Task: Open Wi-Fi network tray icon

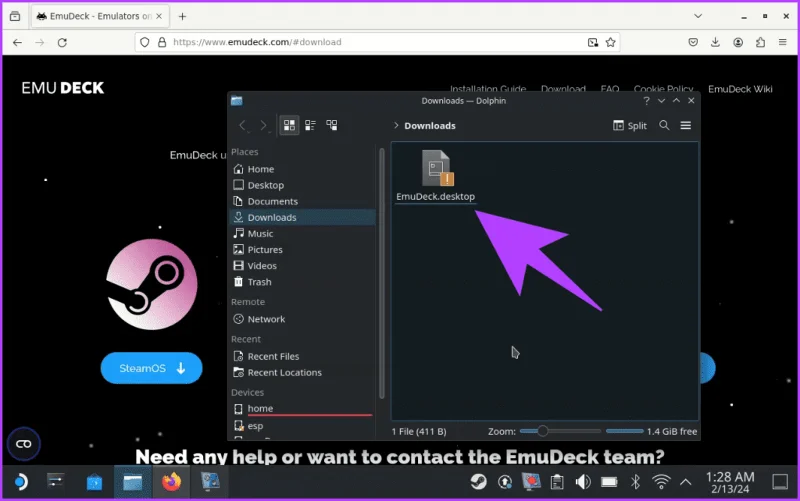Action: pyautogui.click(x=661, y=482)
